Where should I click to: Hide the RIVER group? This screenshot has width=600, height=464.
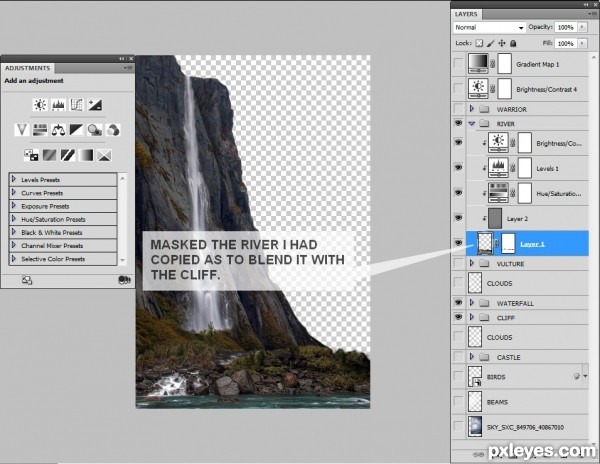pyautogui.click(x=458, y=123)
